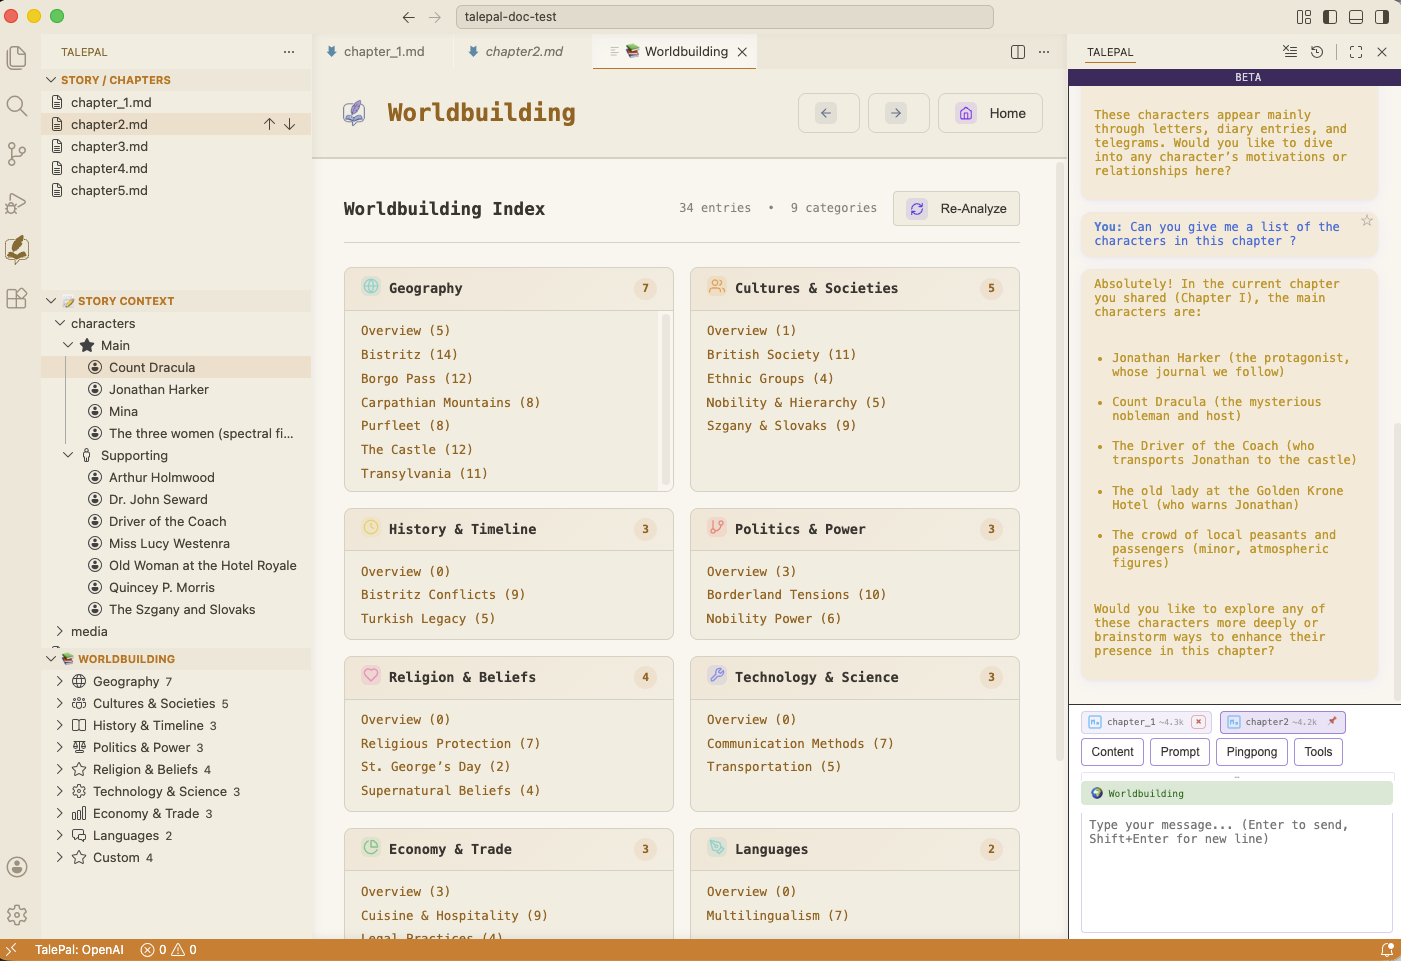This screenshot has height=961, width=1401.
Task: Open editor more actions ellipsis
Action: [x=1044, y=52]
